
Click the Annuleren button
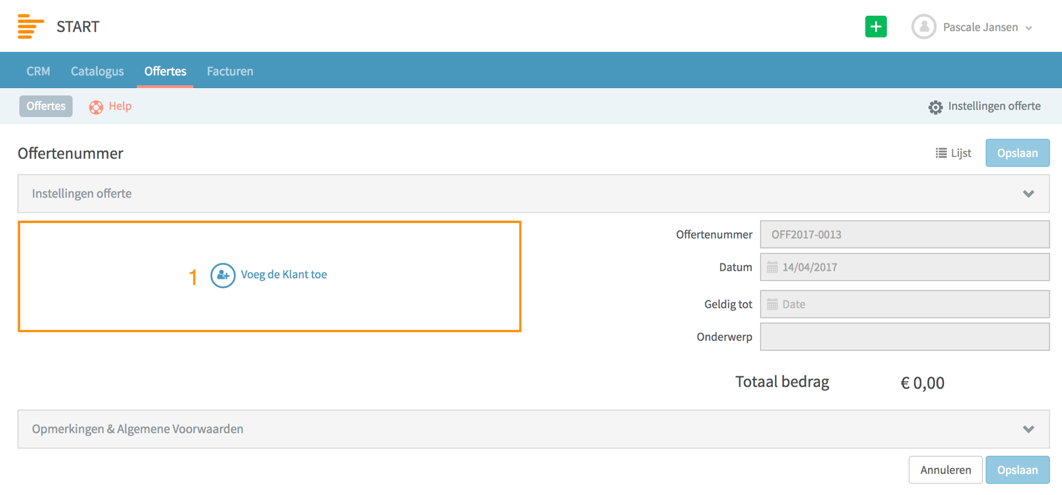click(x=946, y=470)
